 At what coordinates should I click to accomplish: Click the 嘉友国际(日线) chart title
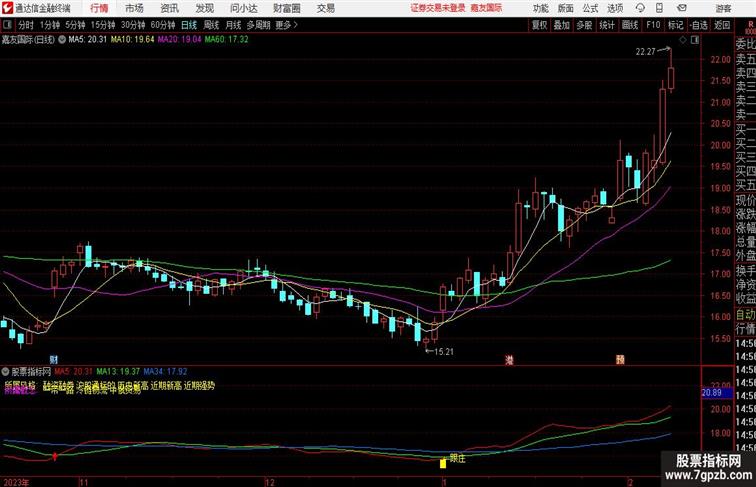[x=28, y=40]
